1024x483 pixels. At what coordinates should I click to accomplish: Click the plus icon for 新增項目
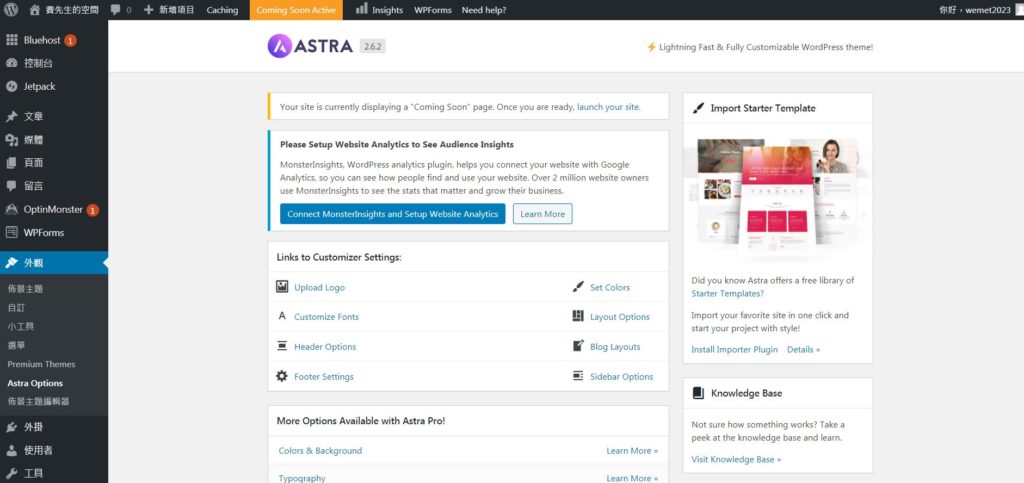point(149,10)
